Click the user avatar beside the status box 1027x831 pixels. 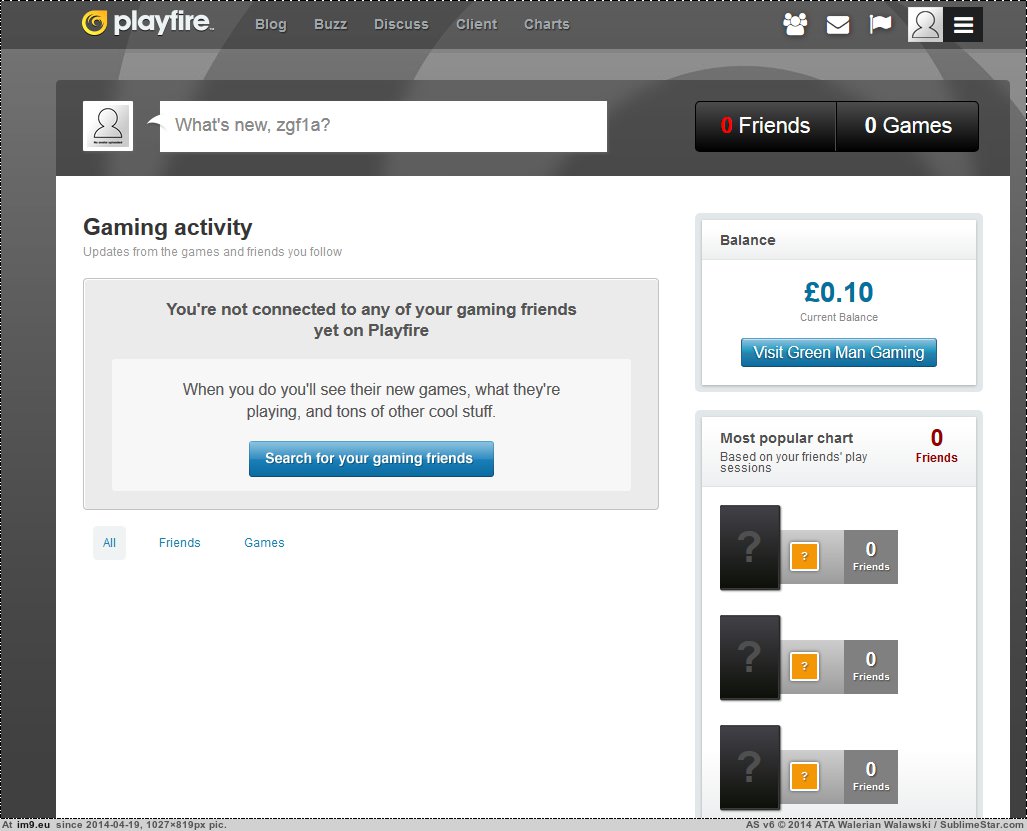(108, 126)
